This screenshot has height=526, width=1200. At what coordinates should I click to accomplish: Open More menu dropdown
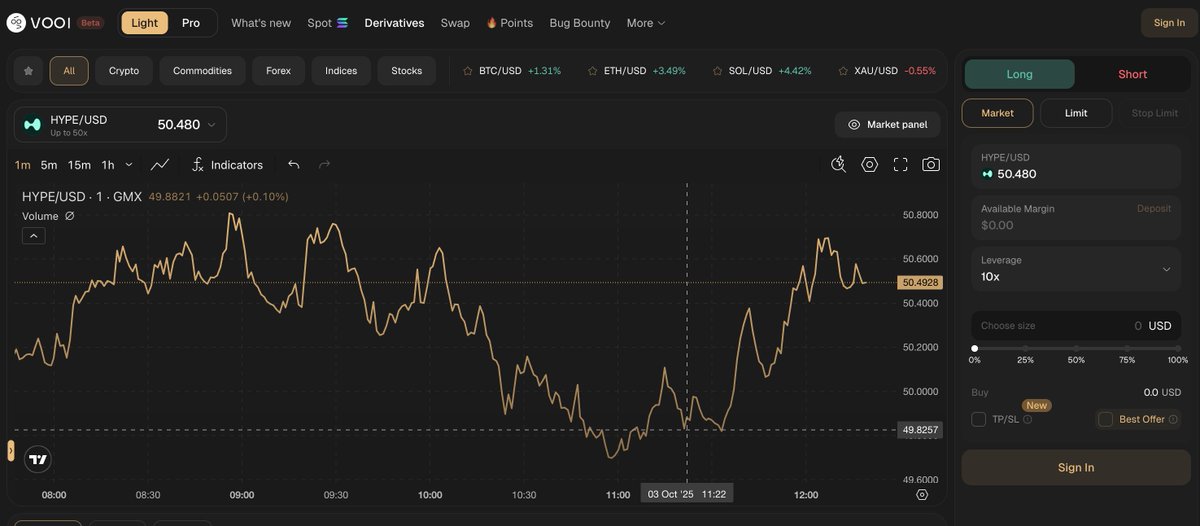[x=645, y=23]
